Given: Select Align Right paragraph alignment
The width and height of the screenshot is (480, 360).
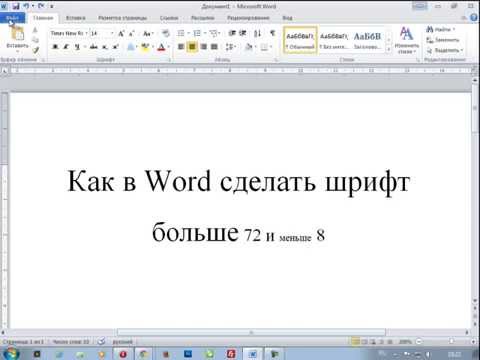Looking at the screenshot, I should [203, 47].
